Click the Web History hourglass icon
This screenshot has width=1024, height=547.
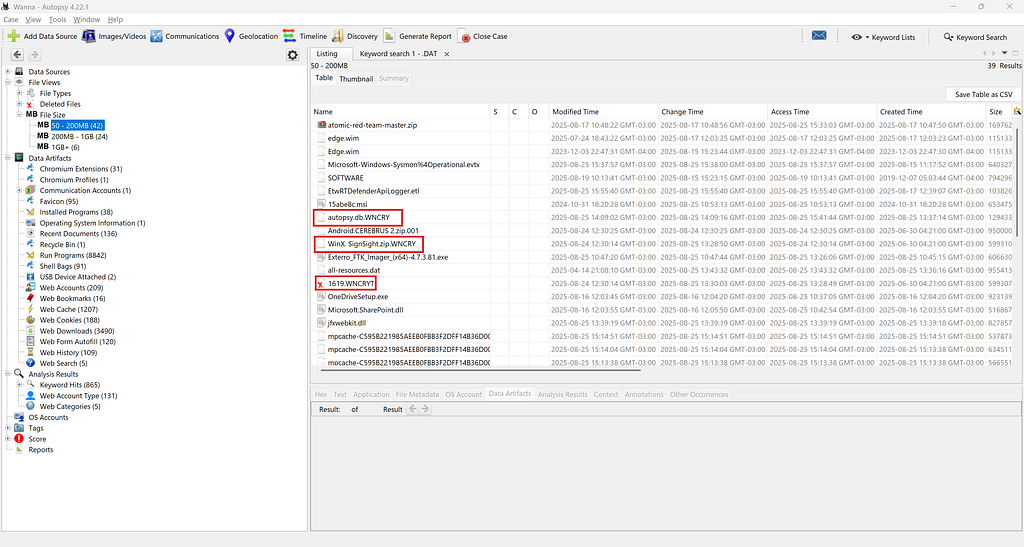pyautogui.click(x=30, y=352)
